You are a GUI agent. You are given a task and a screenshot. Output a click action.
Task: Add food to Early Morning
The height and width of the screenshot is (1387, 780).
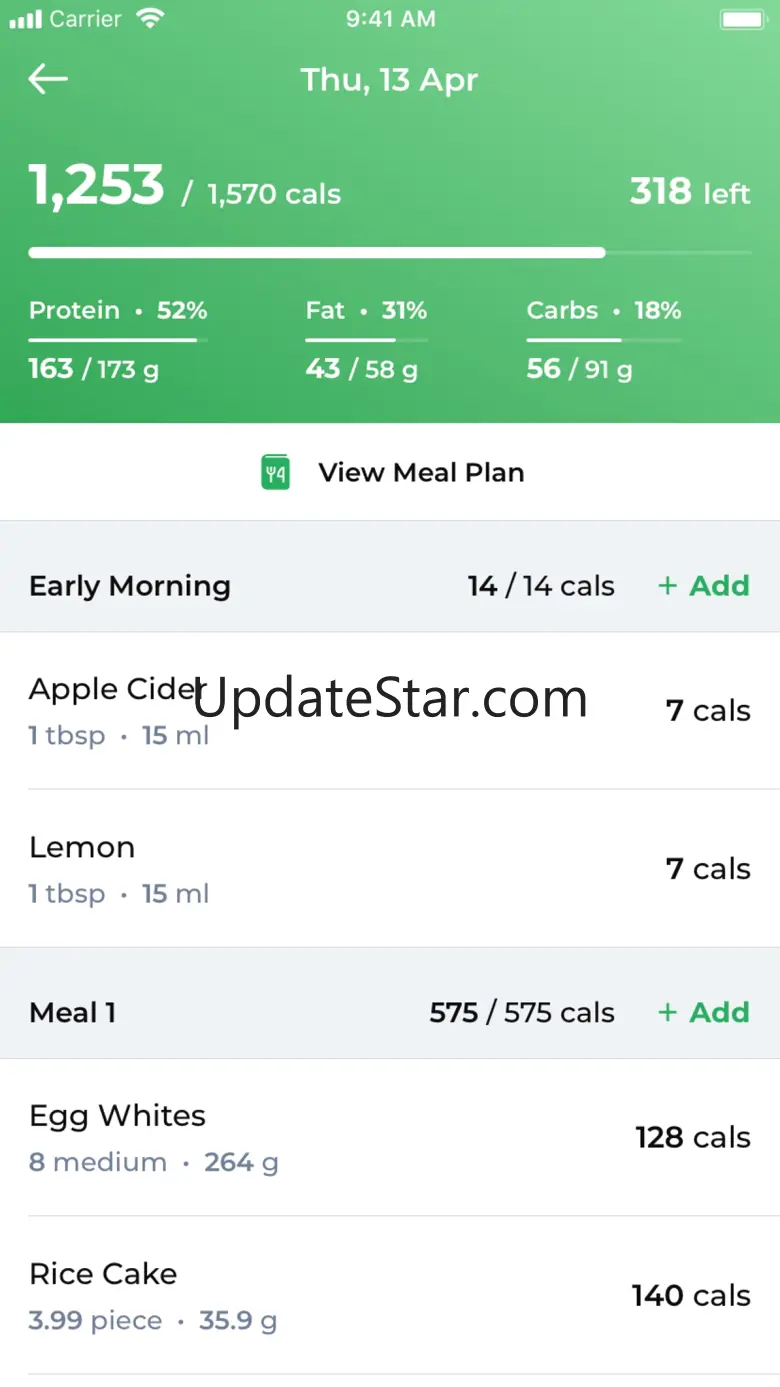point(704,586)
